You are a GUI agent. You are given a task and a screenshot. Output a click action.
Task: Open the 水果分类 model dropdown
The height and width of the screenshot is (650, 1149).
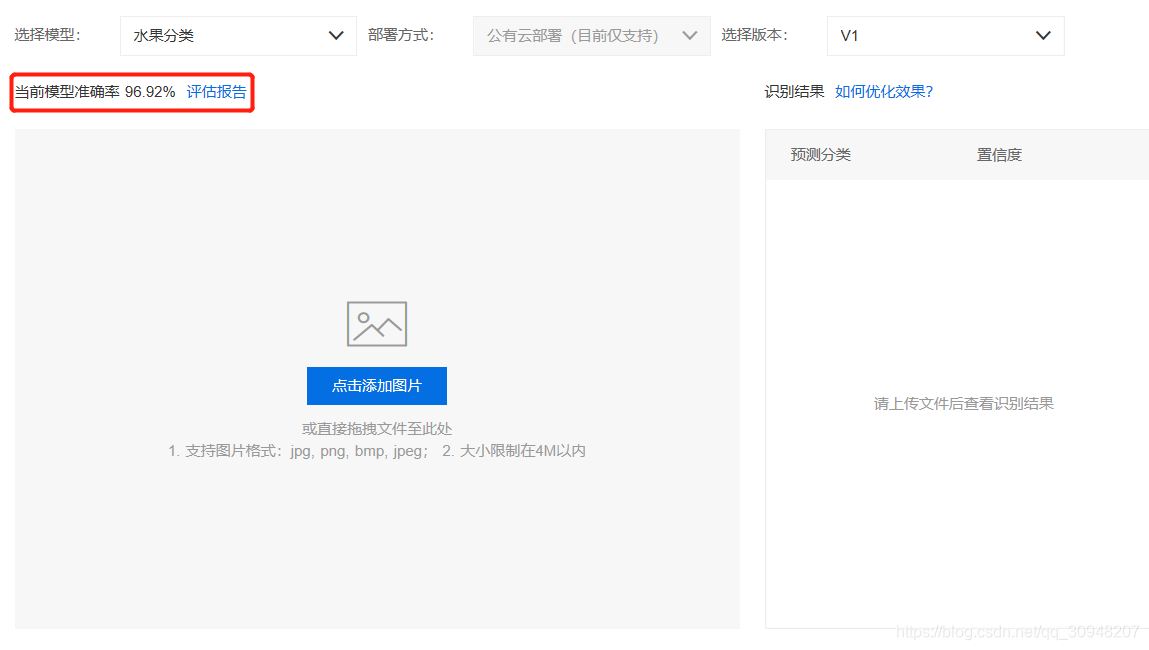coord(238,35)
